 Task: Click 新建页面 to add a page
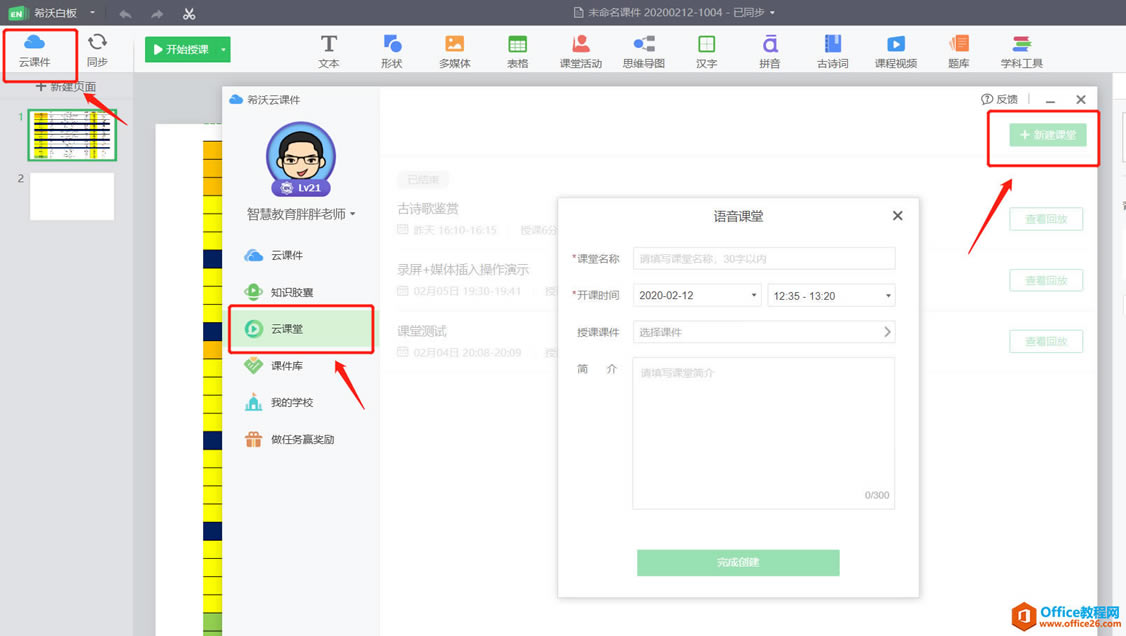65,87
